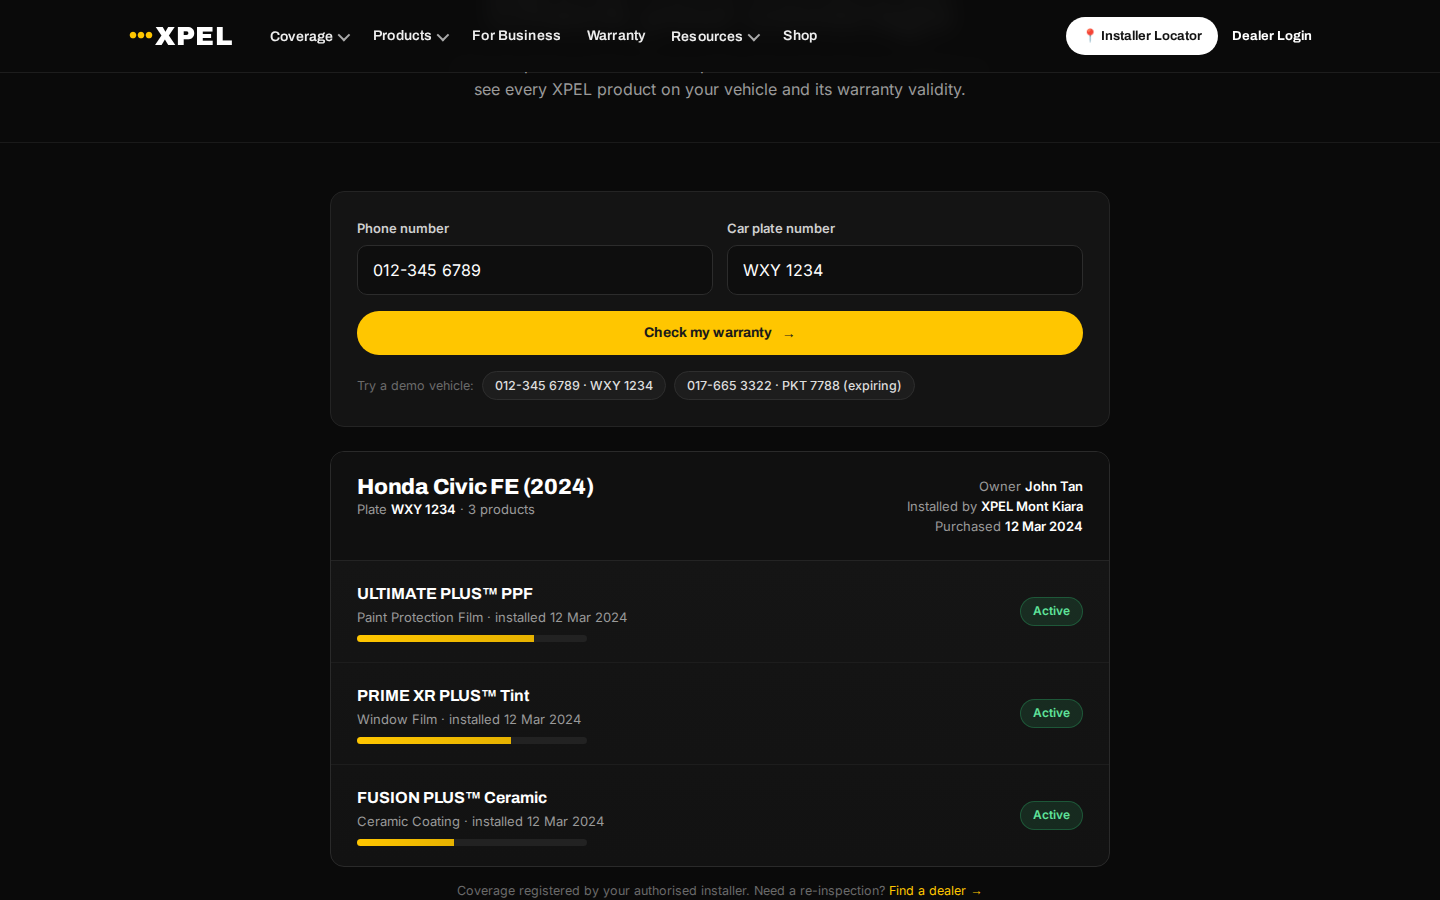This screenshot has height=900, width=1440.
Task: Click the FUSION PLUS Ceramic Active badge
Action: (1051, 815)
